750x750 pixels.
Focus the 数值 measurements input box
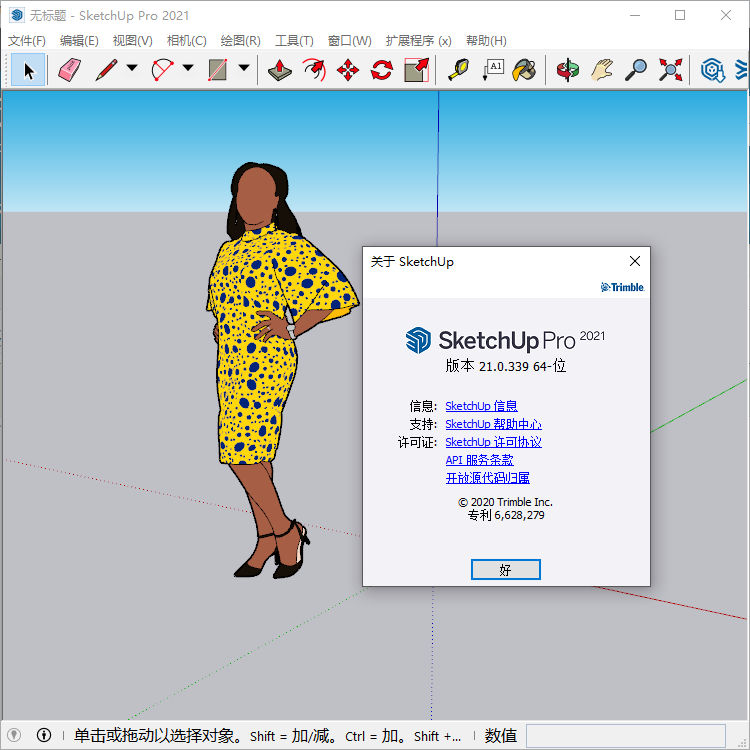(x=626, y=736)
